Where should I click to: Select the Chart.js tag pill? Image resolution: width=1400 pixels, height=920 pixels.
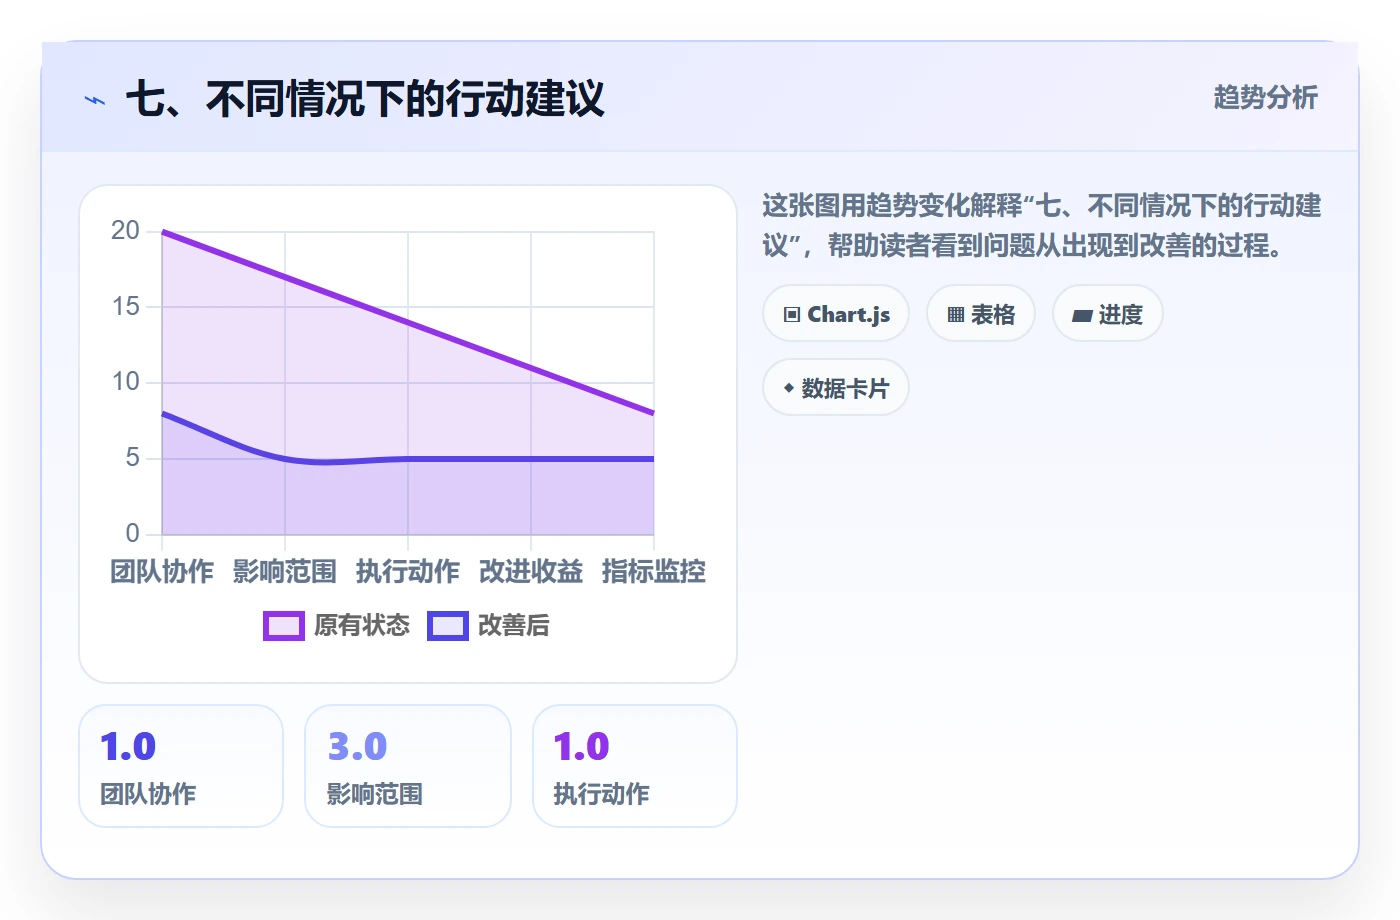[x=836, y=314]
